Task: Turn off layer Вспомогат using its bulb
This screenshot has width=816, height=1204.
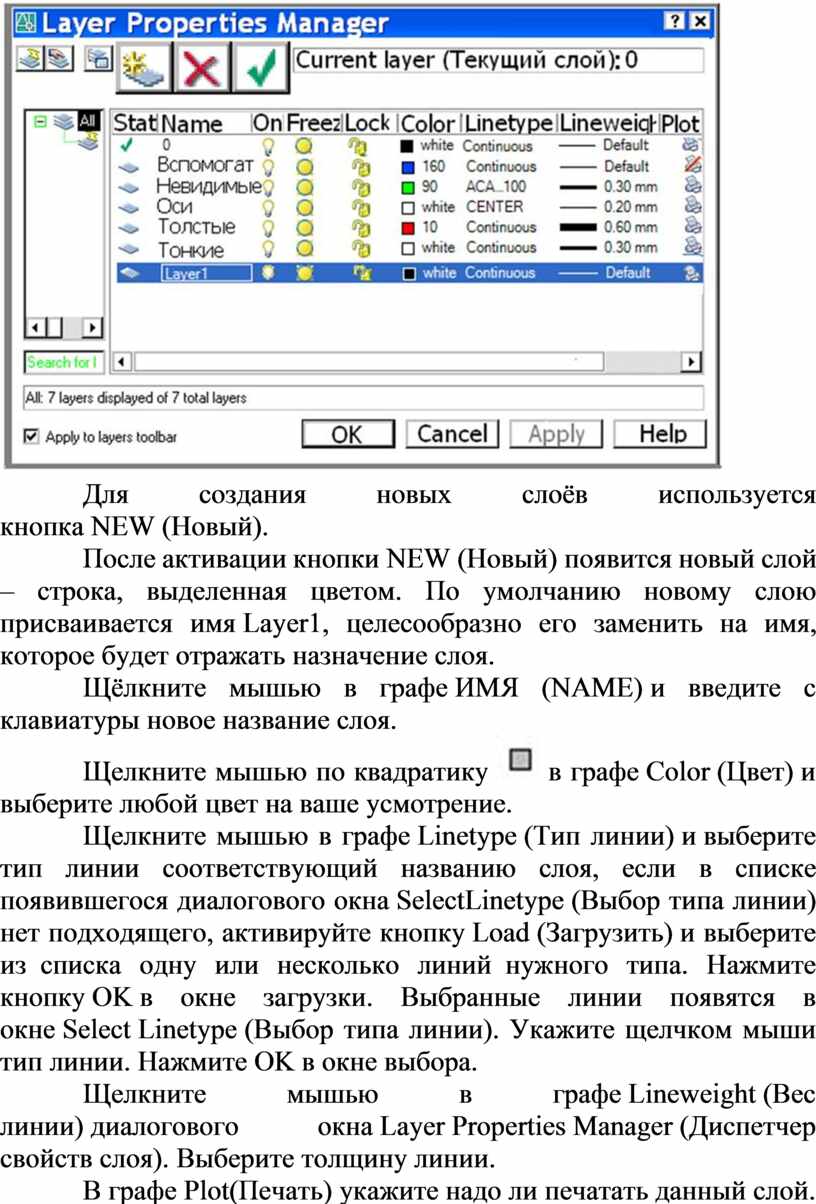Action: point(267,167)
